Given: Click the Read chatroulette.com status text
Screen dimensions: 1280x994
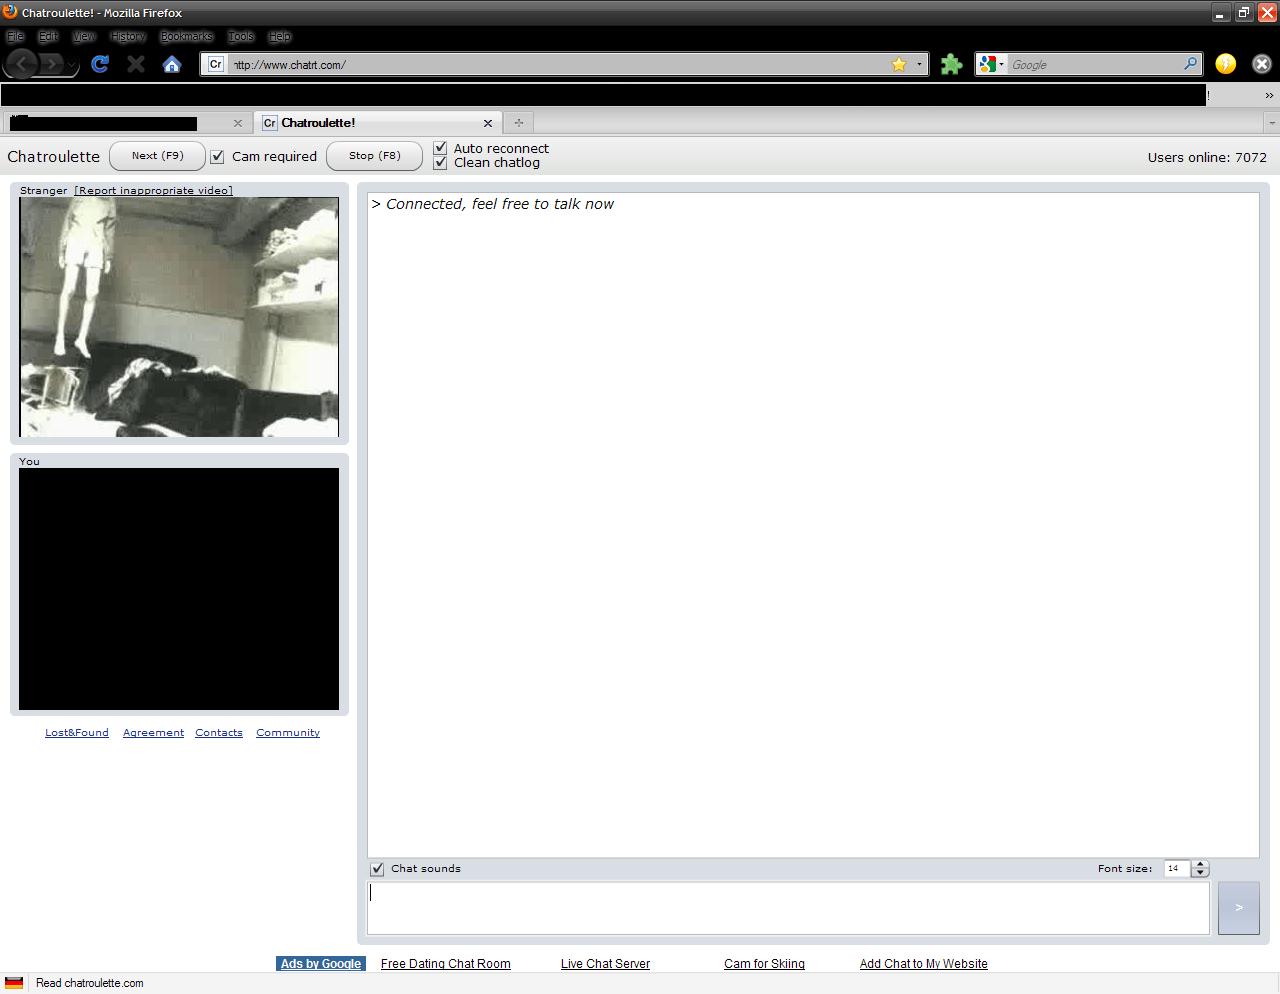Looking at the screenshot, I should 90,983.
